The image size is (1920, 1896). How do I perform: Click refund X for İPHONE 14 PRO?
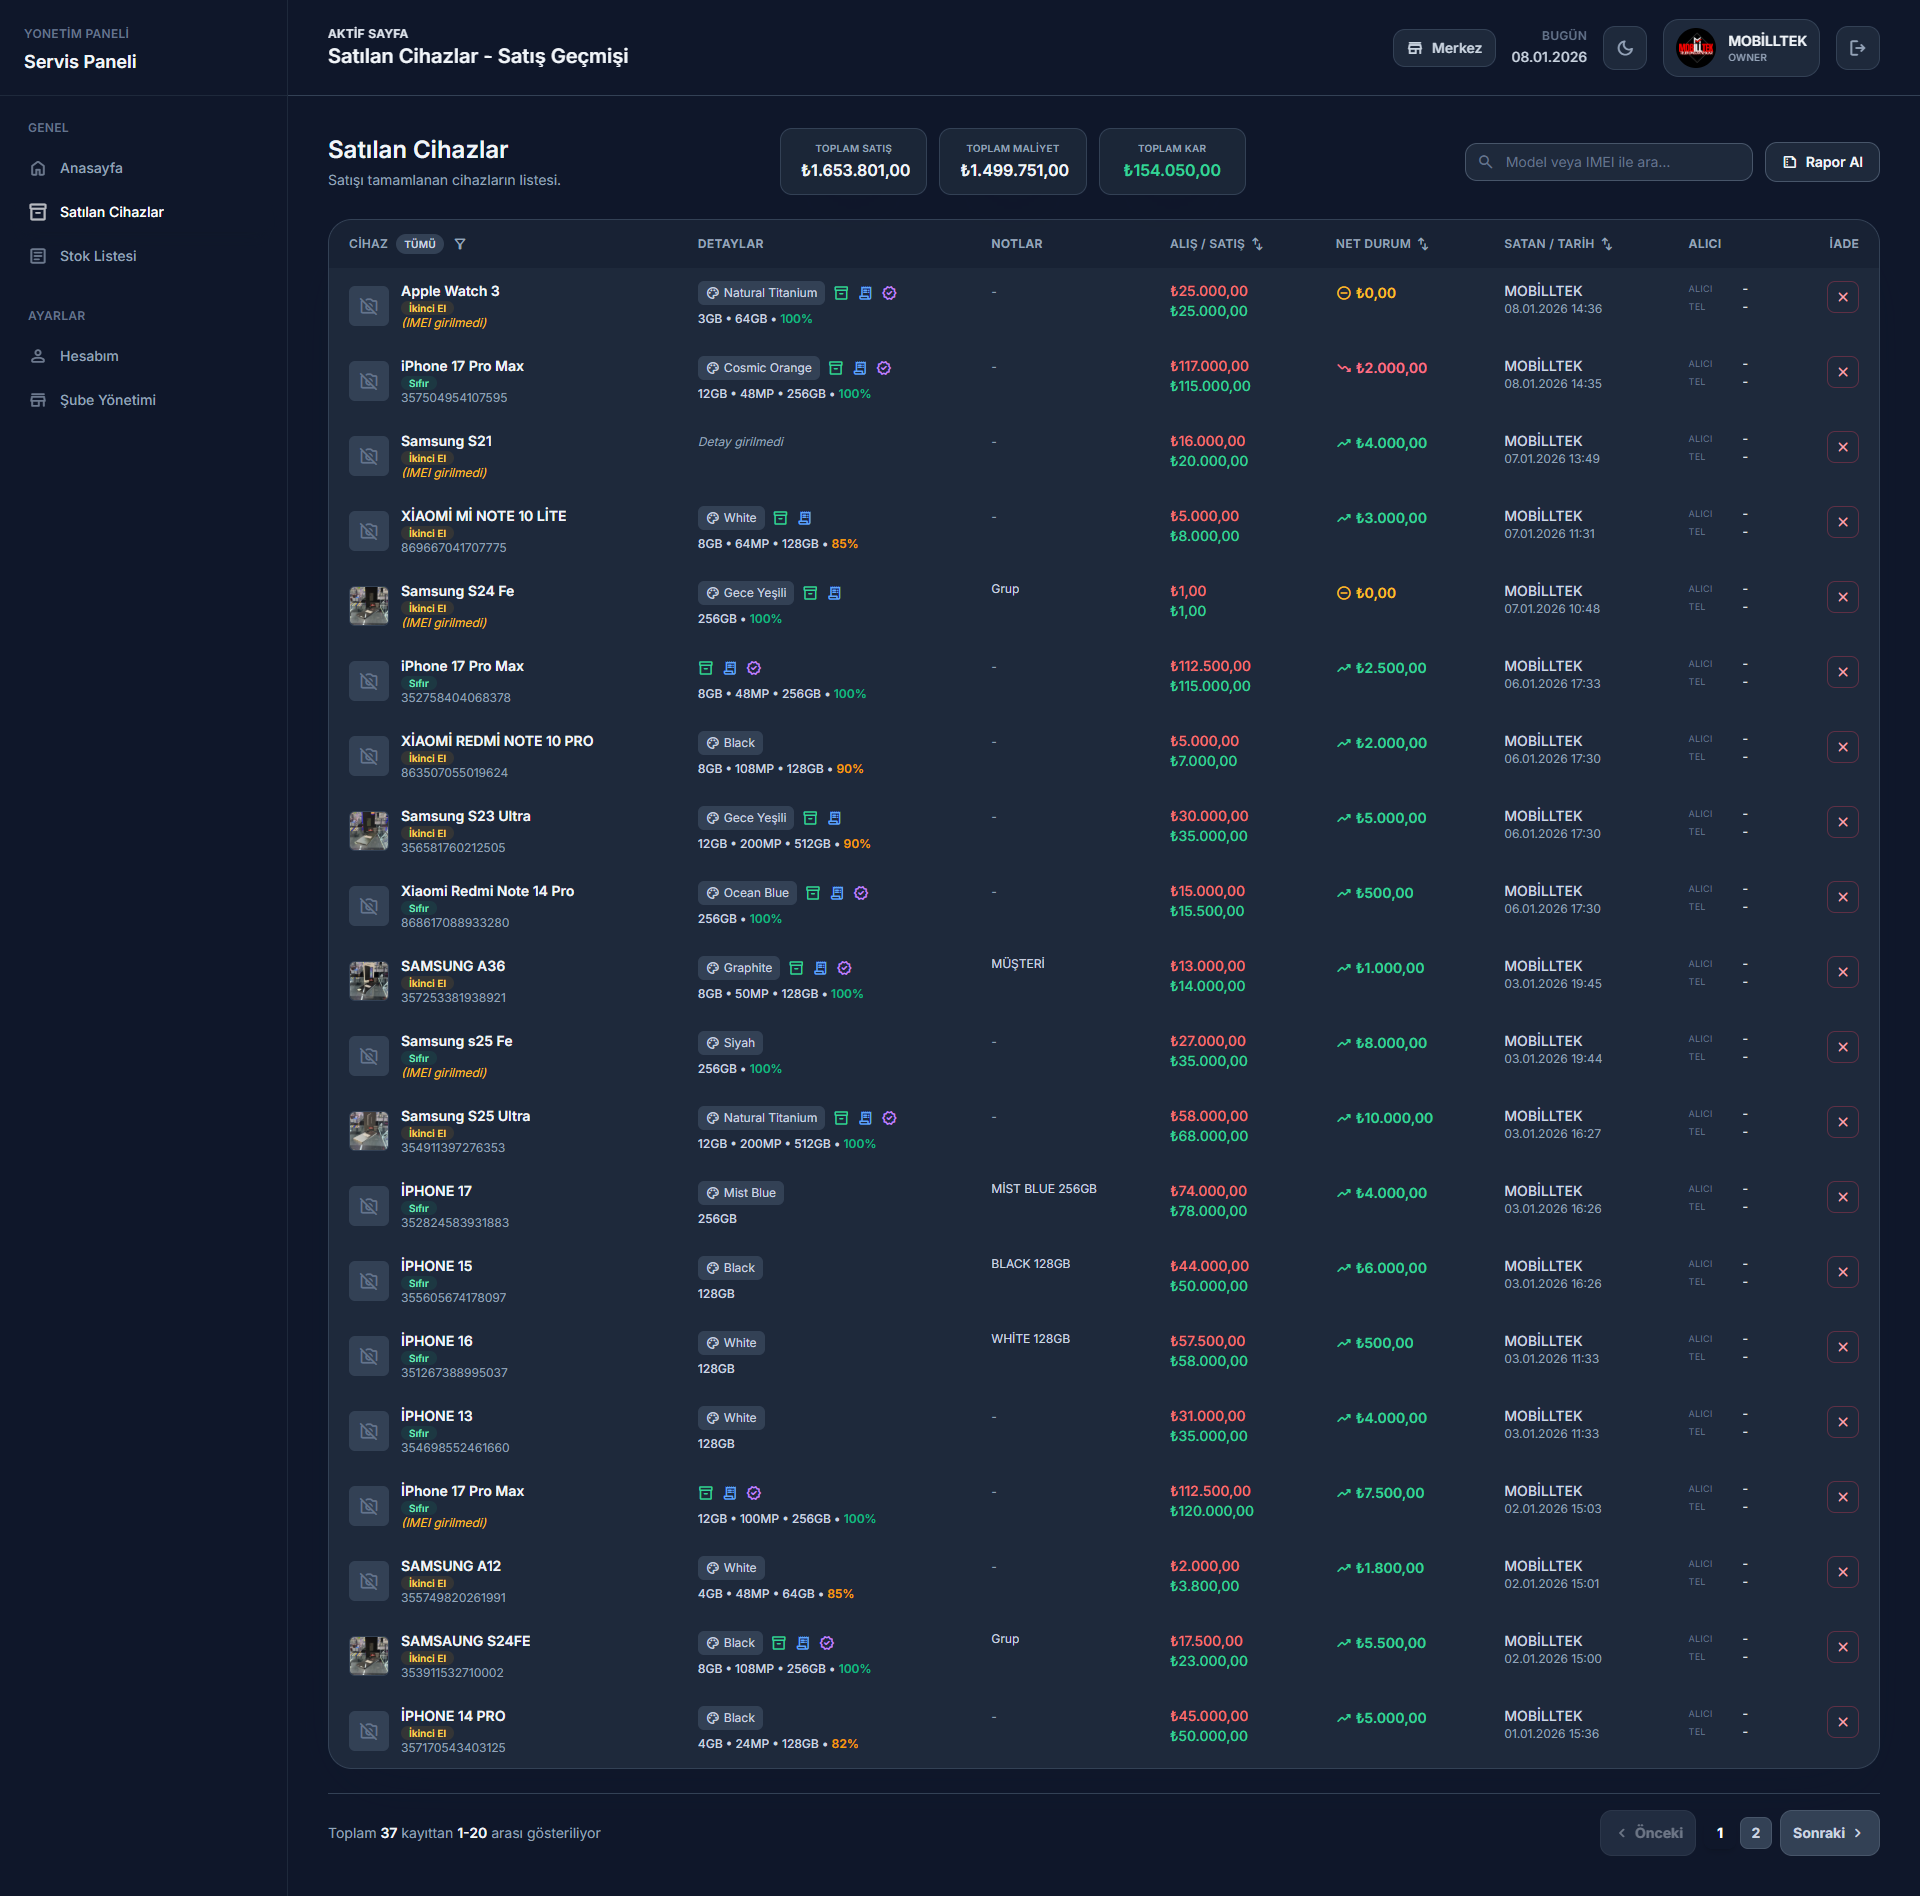1843,1722
